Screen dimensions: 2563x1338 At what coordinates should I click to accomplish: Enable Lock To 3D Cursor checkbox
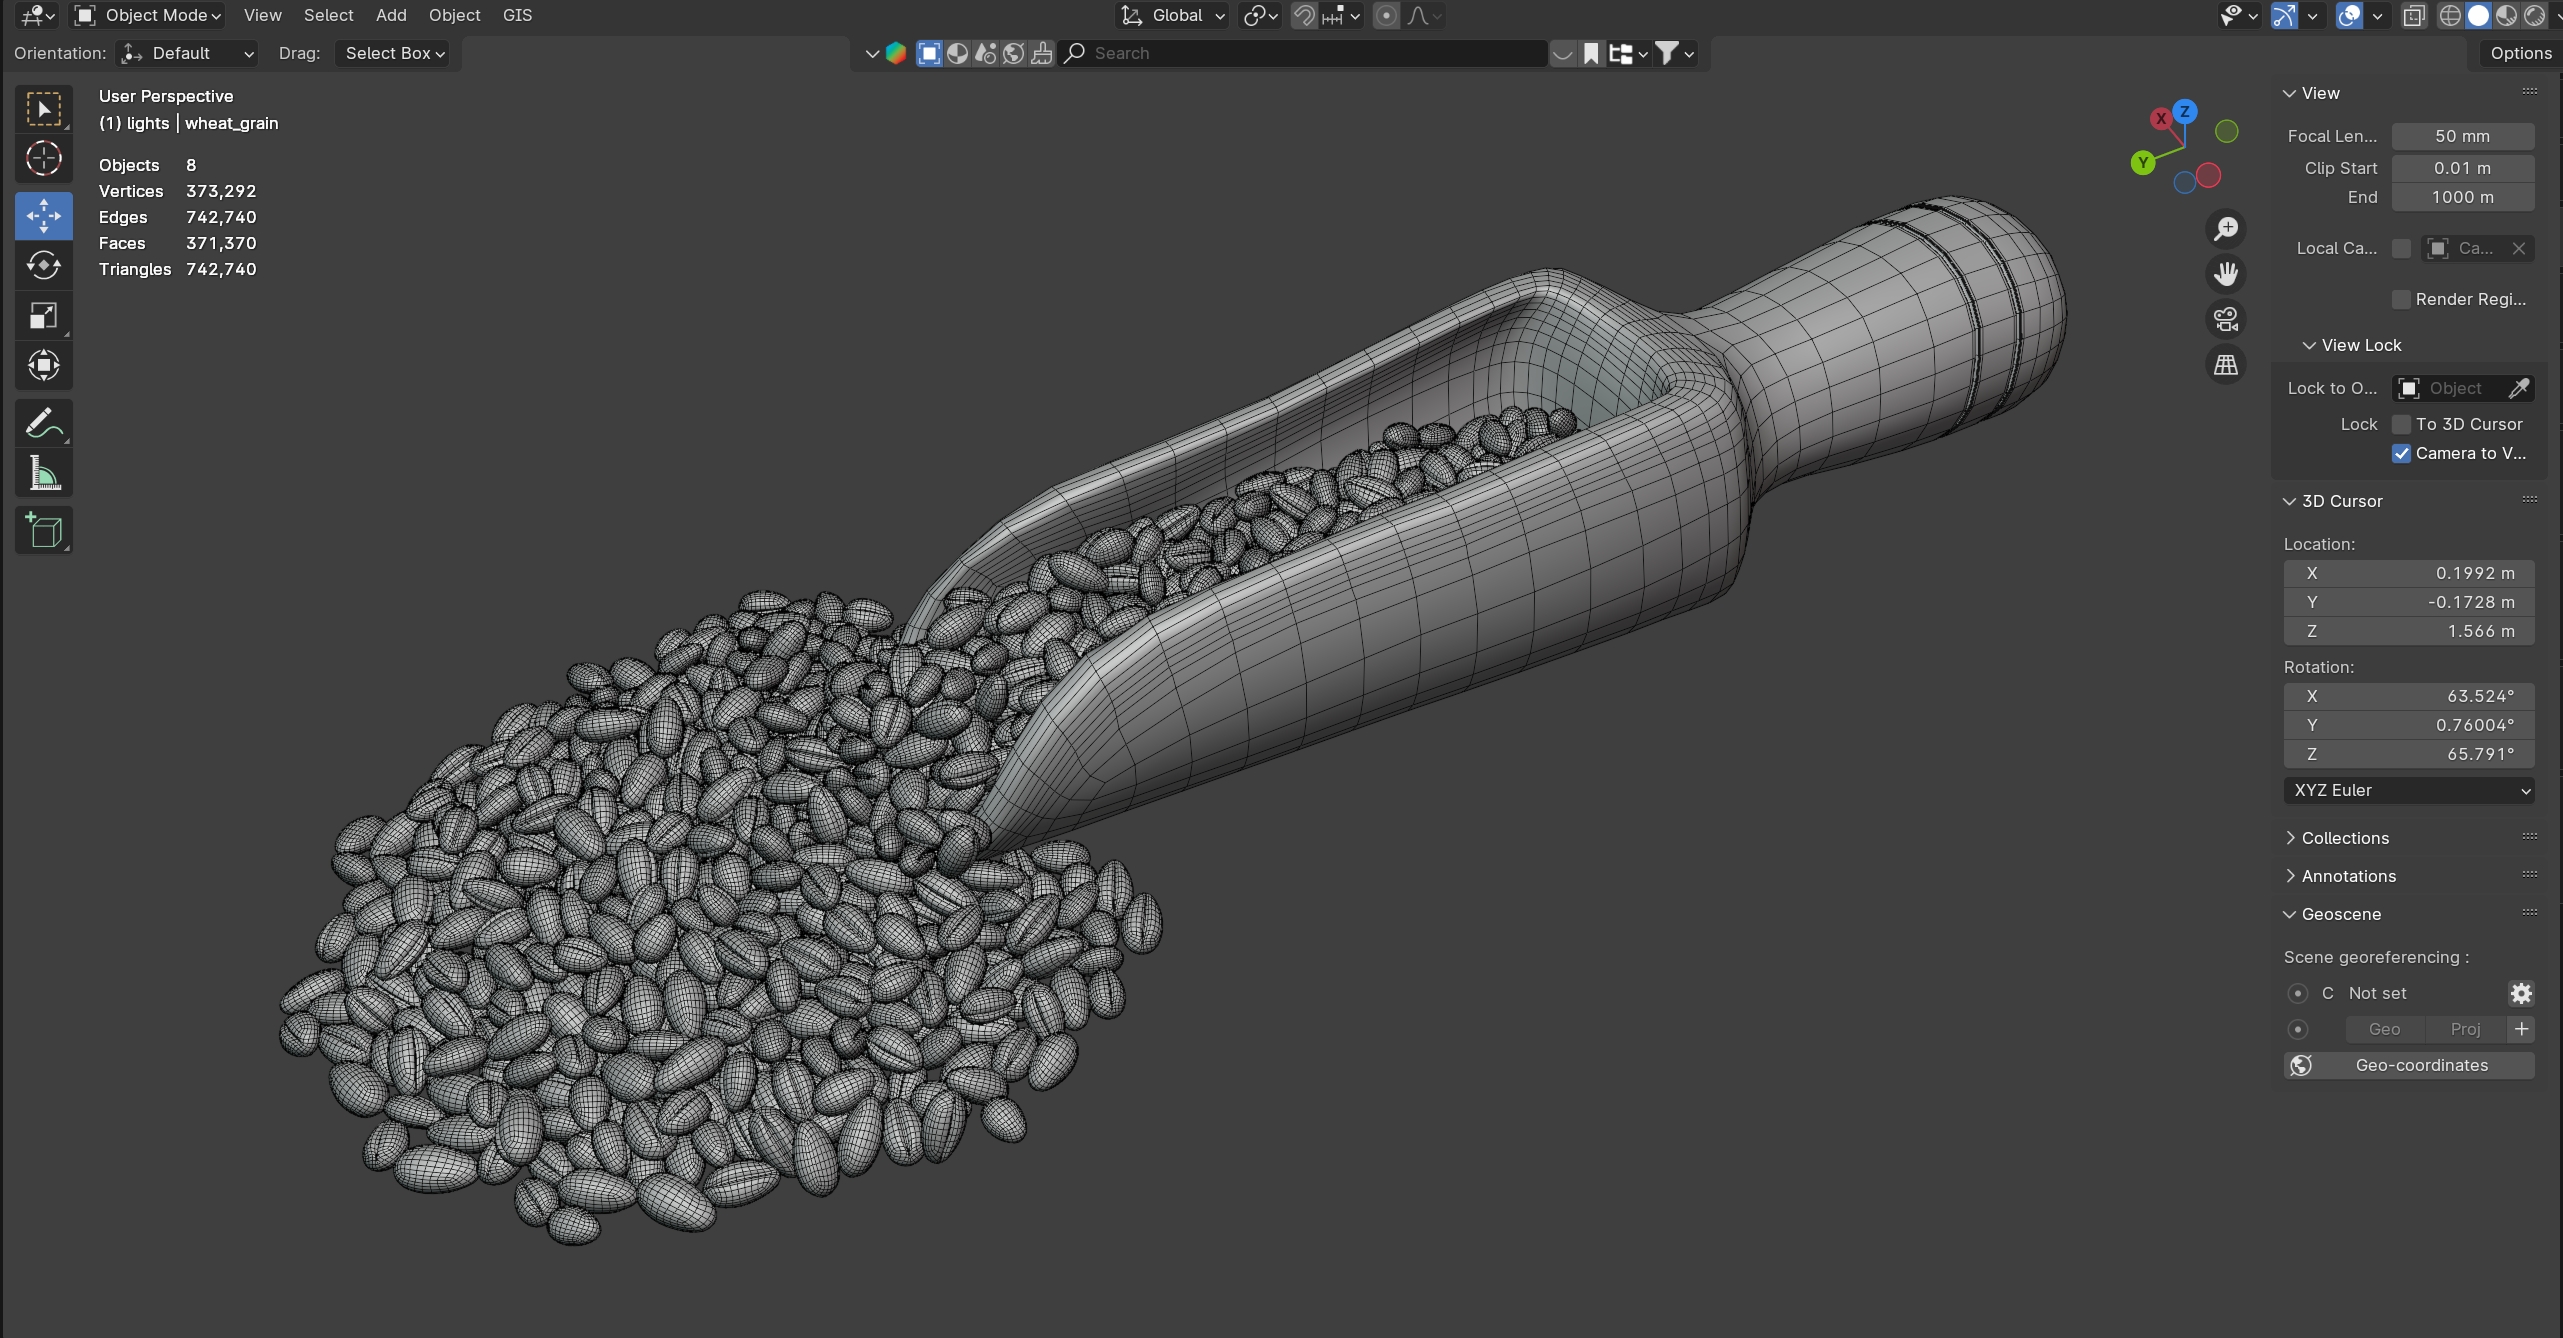pos(2401,424)
